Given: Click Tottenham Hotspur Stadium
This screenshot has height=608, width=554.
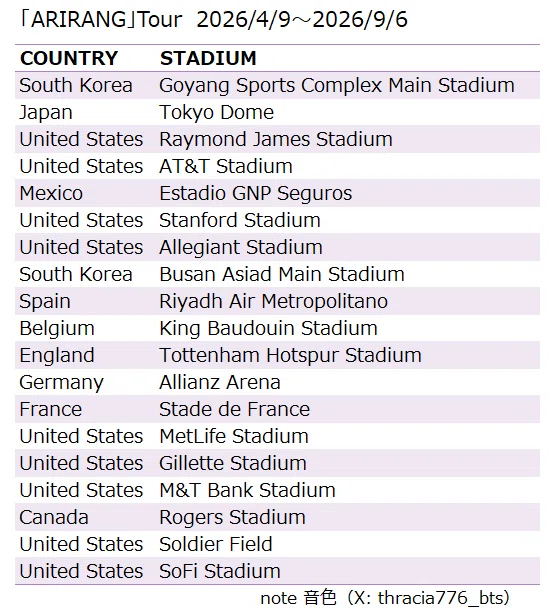Looking at the screenshot, I should coord(290,355).
